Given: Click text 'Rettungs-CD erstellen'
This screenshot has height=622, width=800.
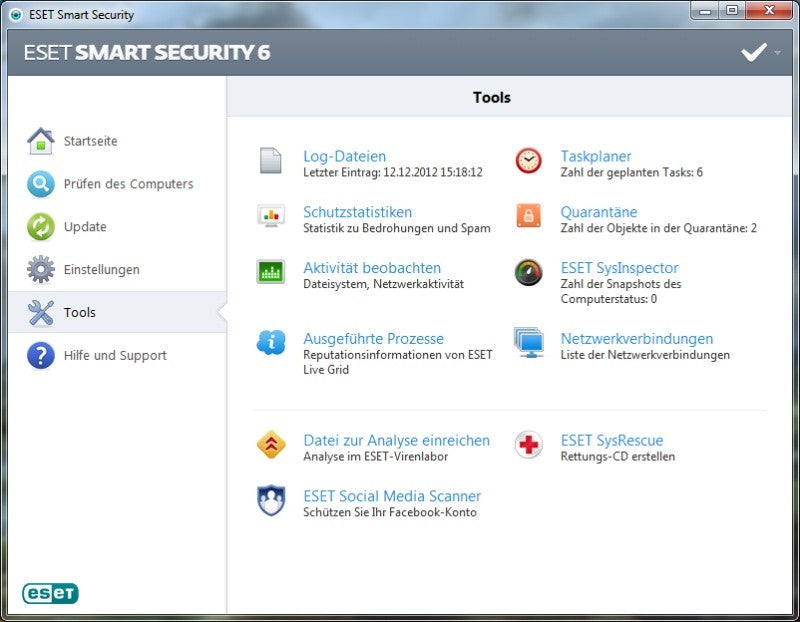Looking at the screenshot, I should tap(617, 456).
